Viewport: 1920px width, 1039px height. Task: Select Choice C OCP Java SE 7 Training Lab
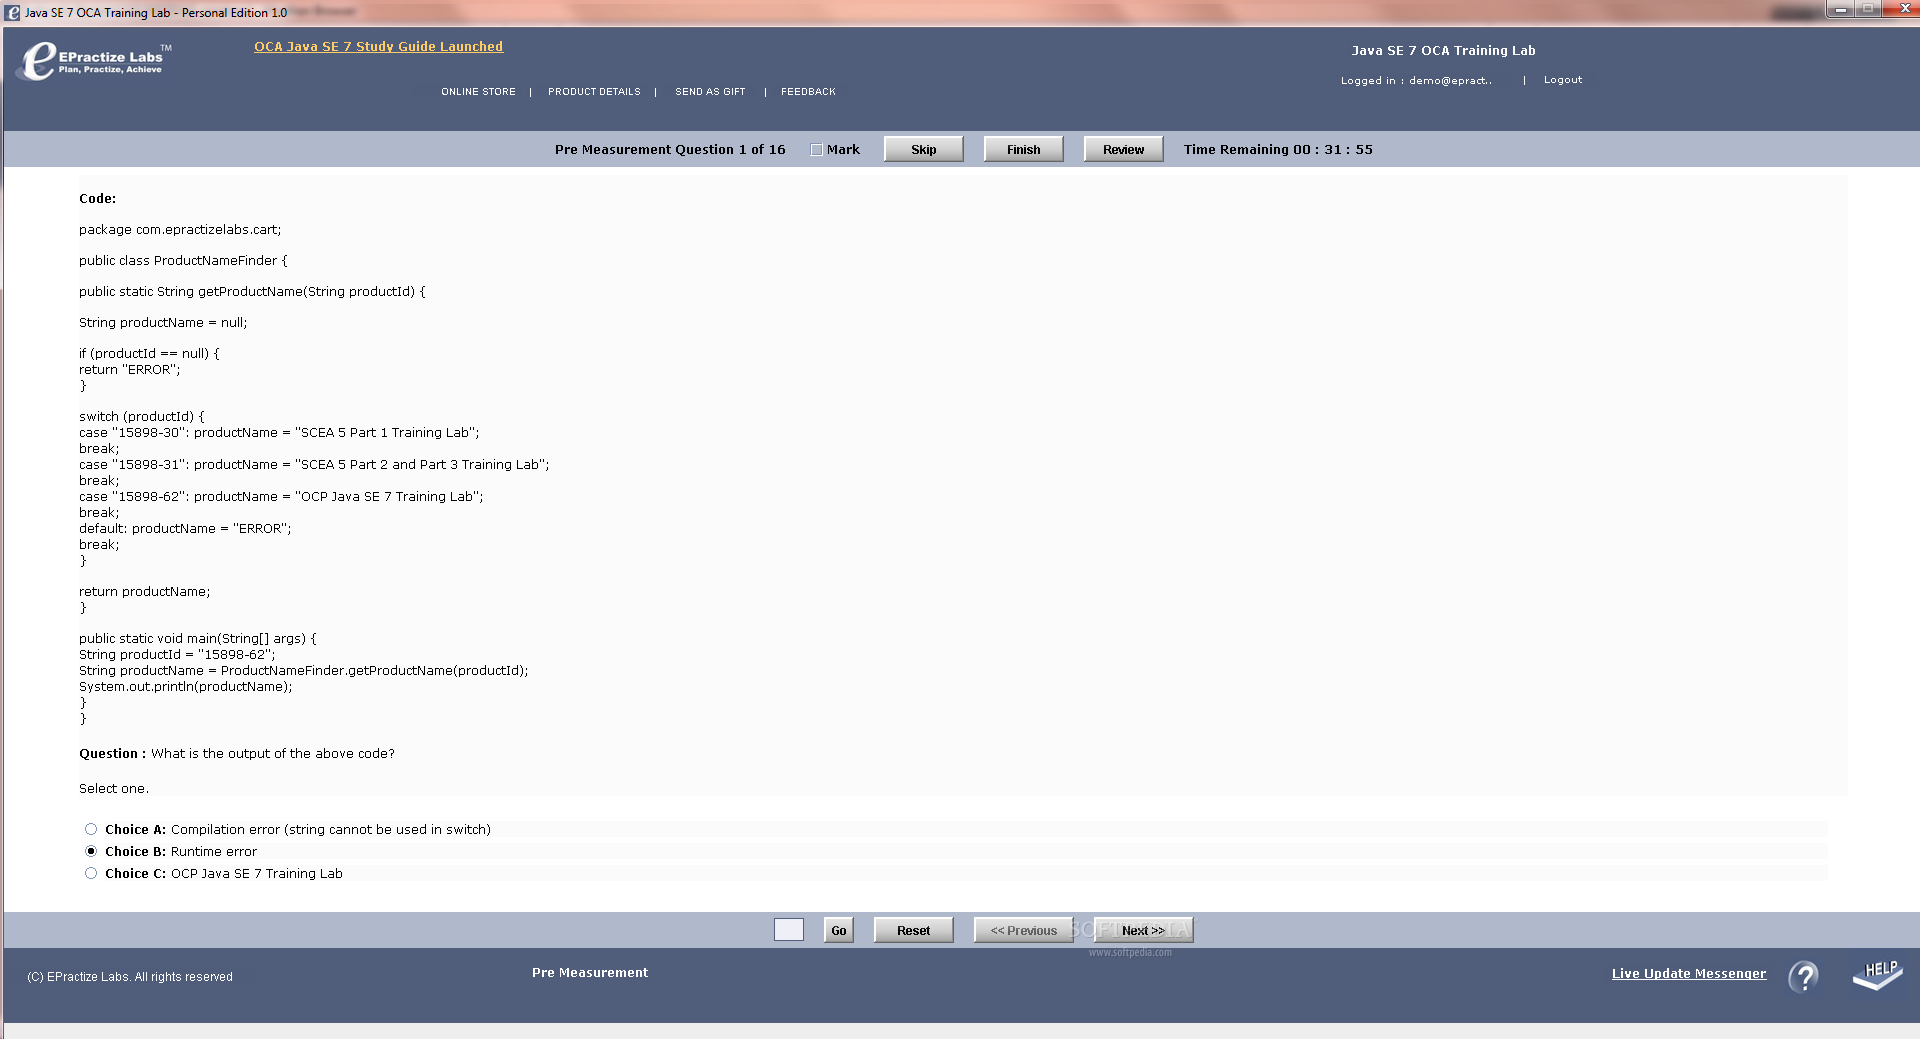click(91, 873)
